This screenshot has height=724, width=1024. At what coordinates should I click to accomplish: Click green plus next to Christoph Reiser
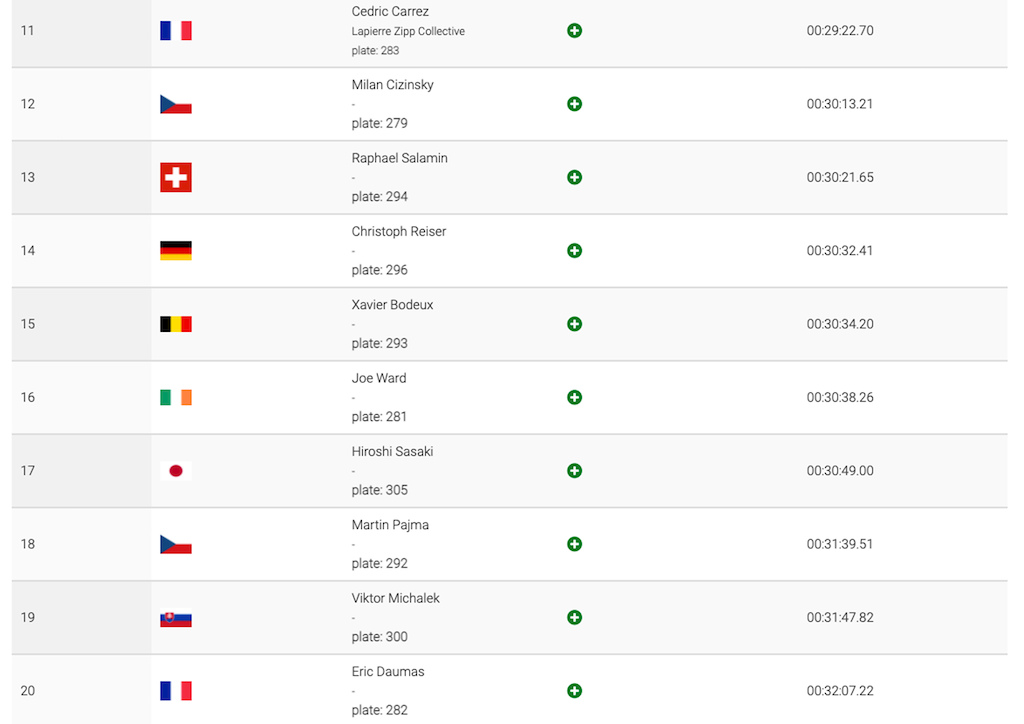574,251
